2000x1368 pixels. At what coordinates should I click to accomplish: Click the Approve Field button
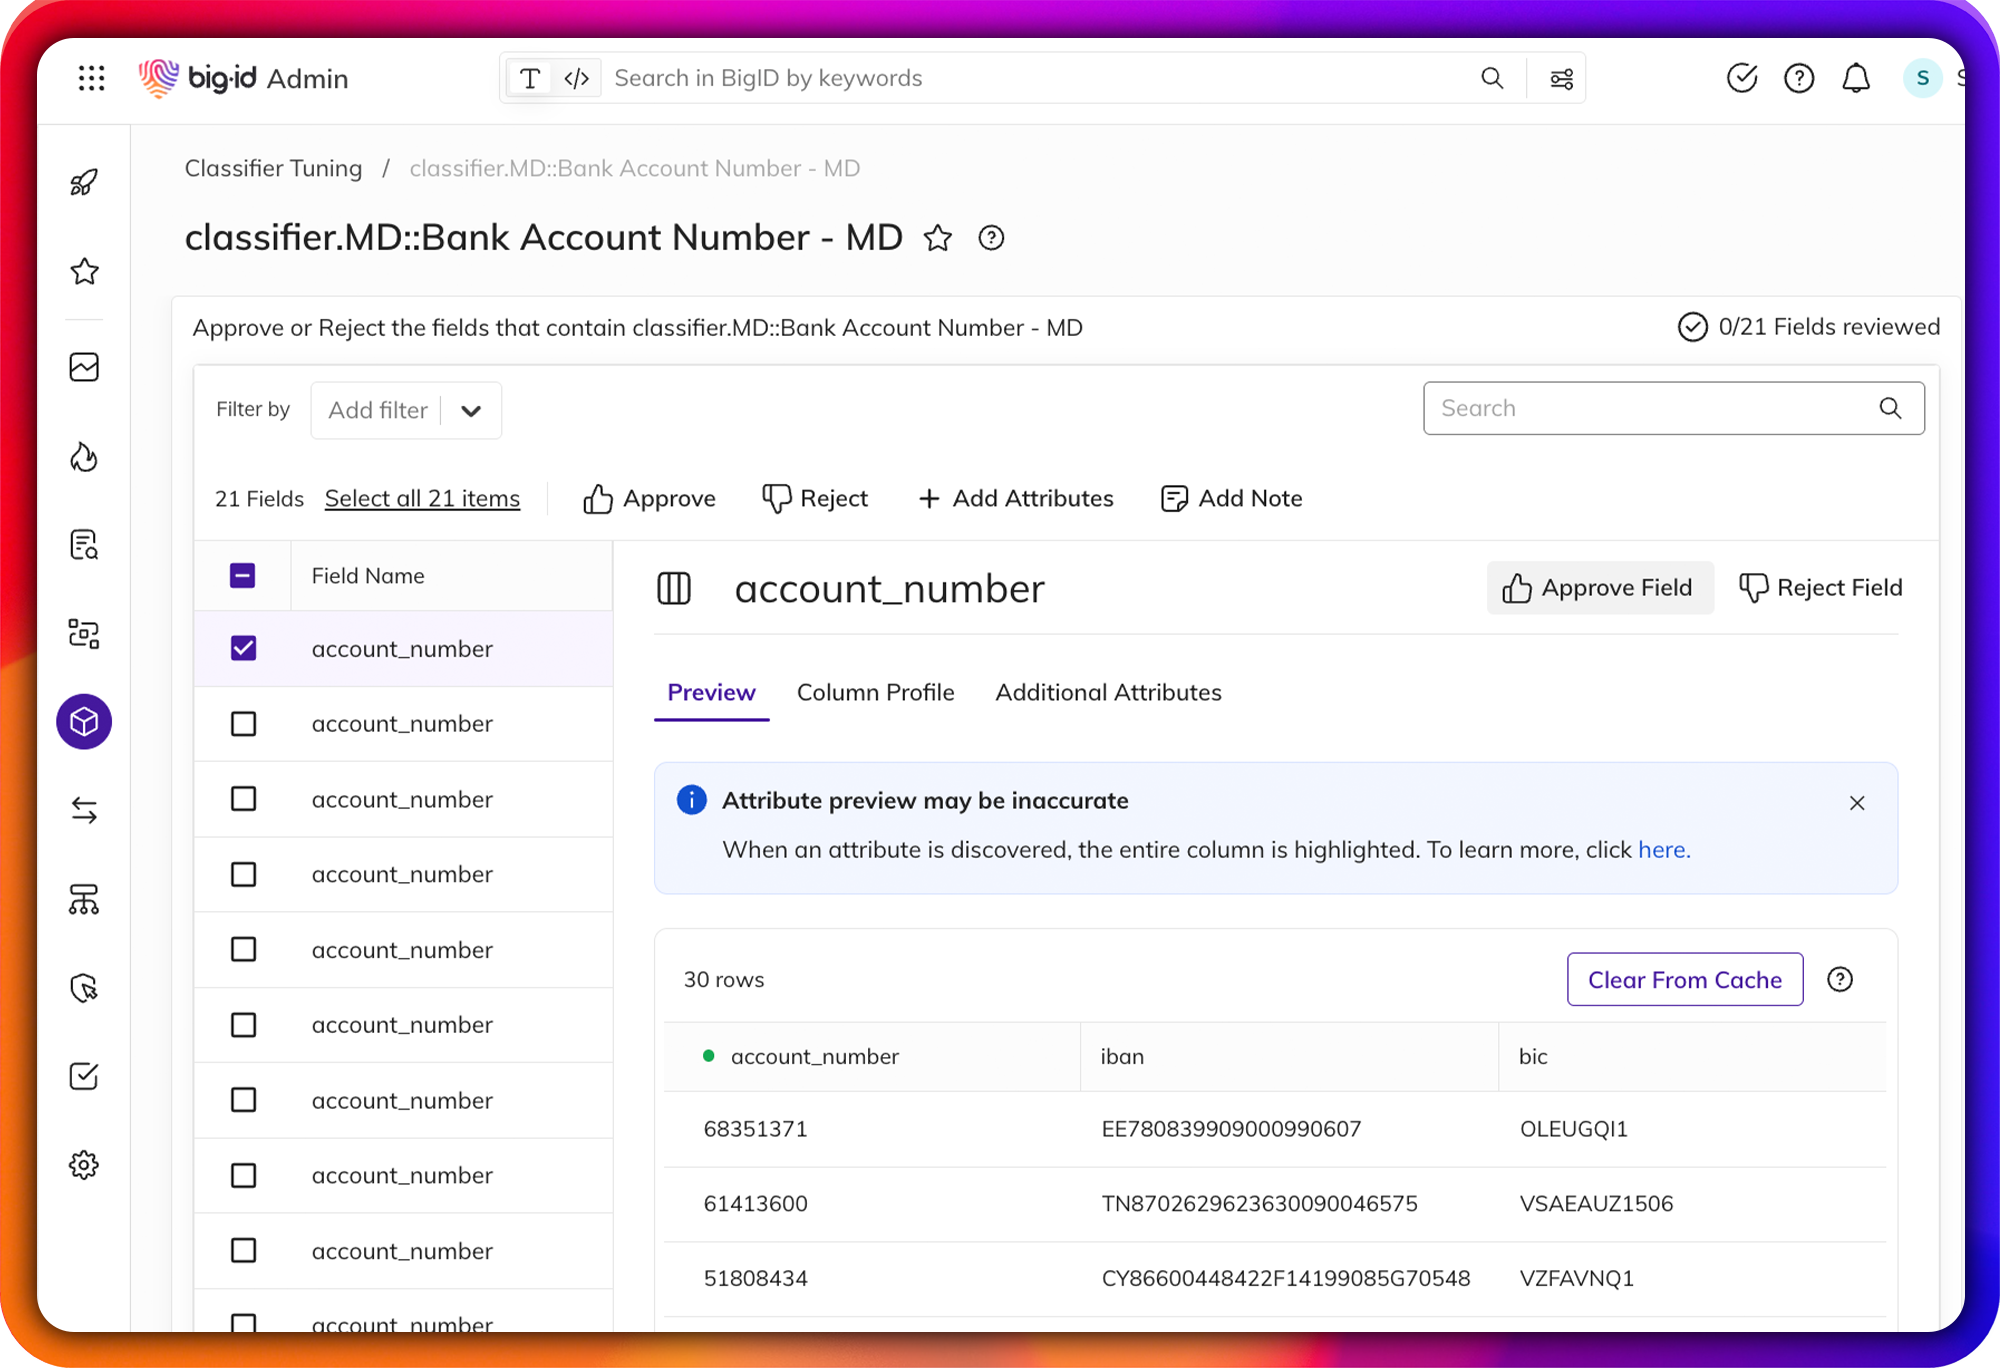tap(1598, 588)
